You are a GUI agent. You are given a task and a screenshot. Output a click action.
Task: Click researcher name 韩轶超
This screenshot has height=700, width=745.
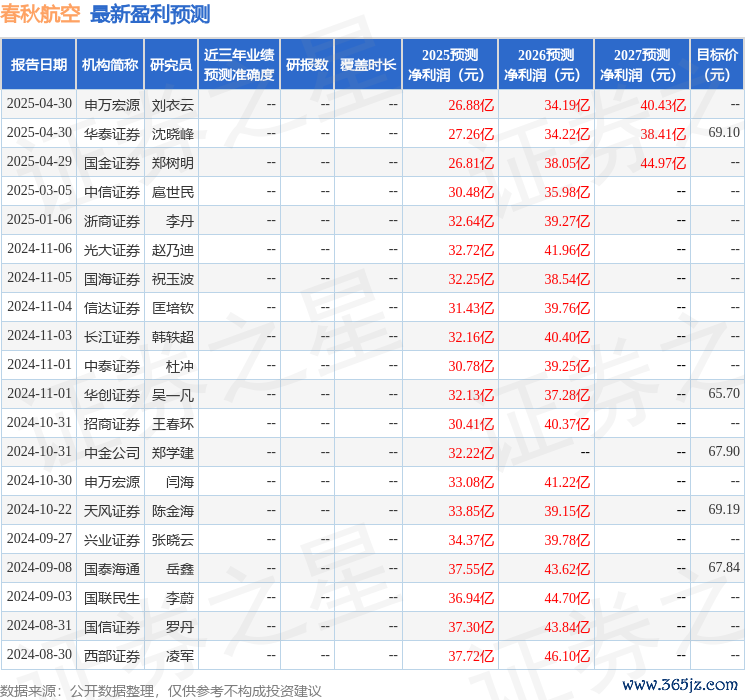tap(173, 337)
